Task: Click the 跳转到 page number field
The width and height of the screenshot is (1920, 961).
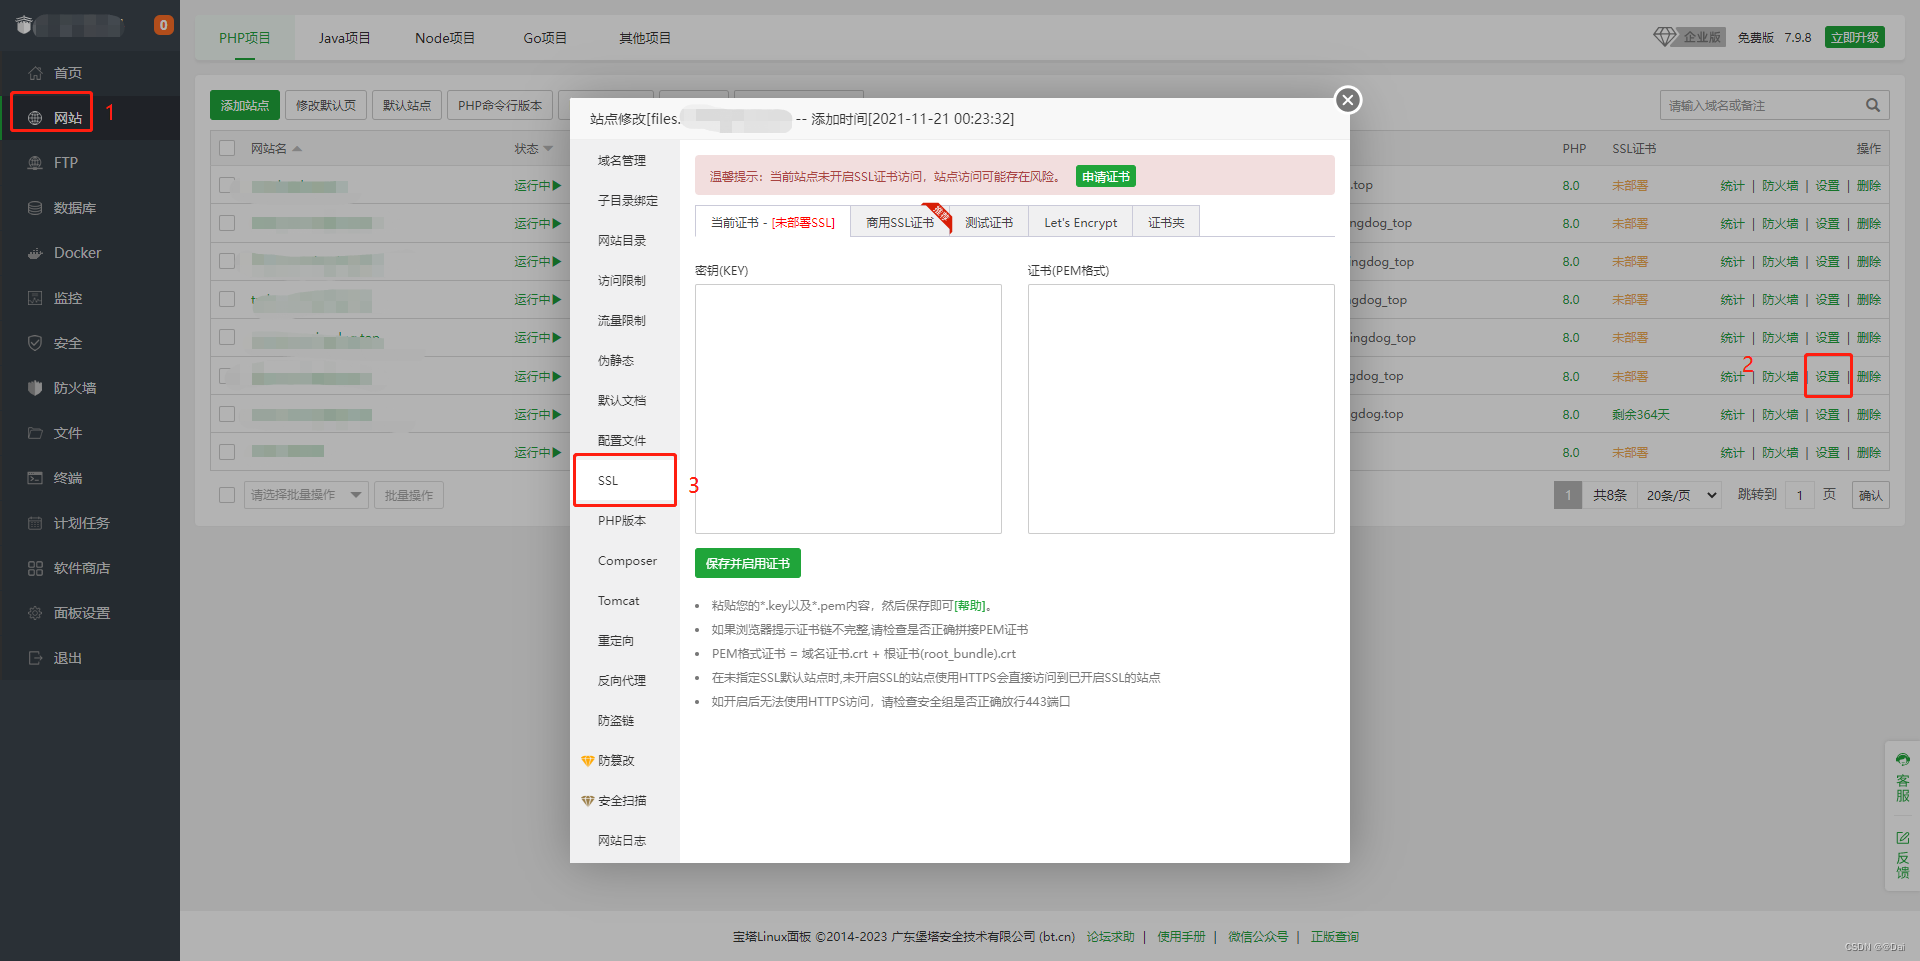Action: (x=1800, y=495)
